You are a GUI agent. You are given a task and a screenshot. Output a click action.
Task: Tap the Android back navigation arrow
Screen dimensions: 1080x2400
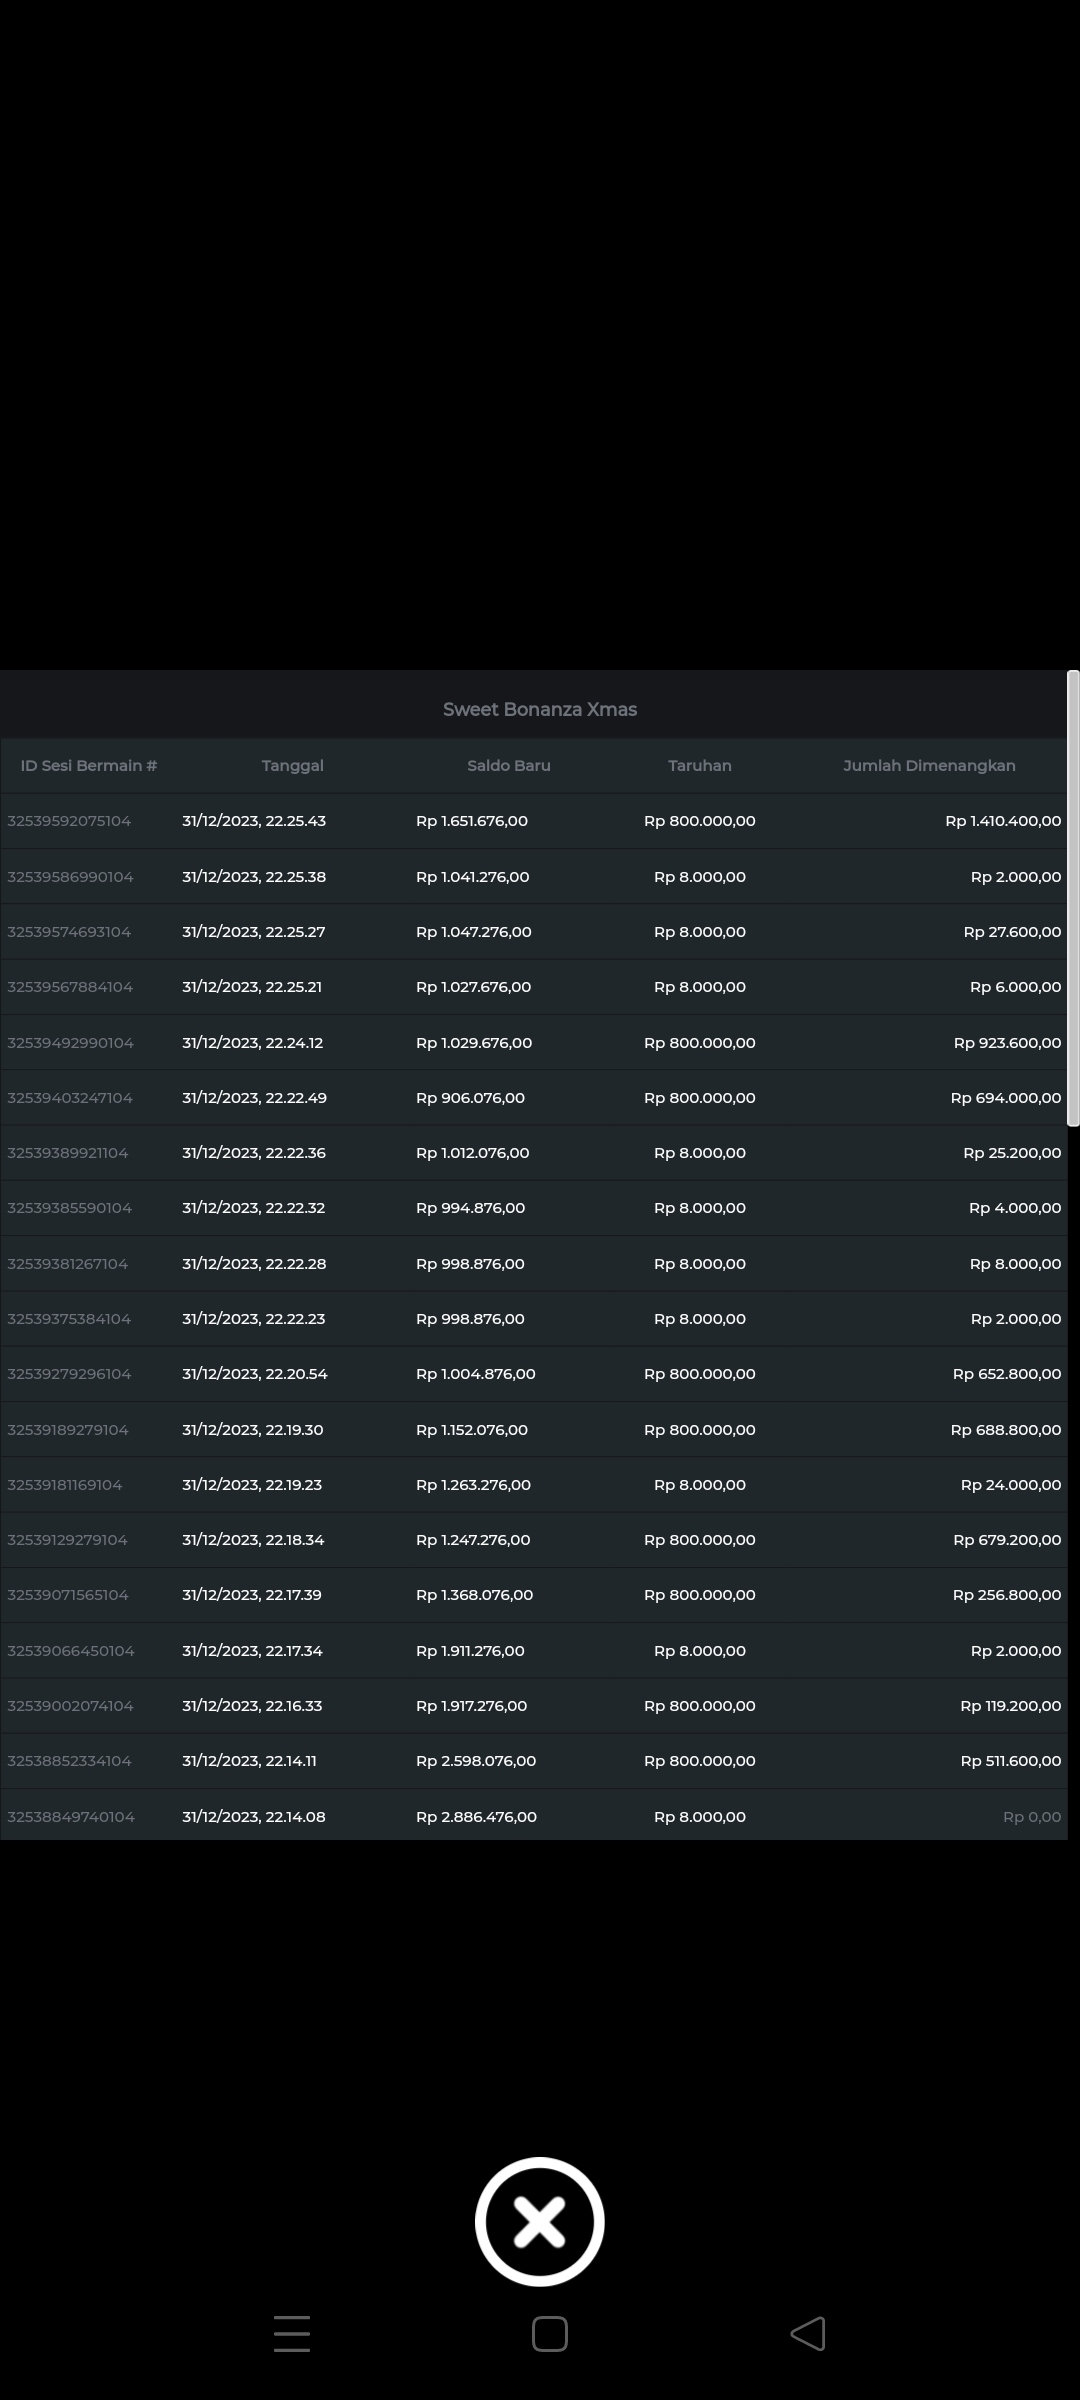[x=808, y=2334]
